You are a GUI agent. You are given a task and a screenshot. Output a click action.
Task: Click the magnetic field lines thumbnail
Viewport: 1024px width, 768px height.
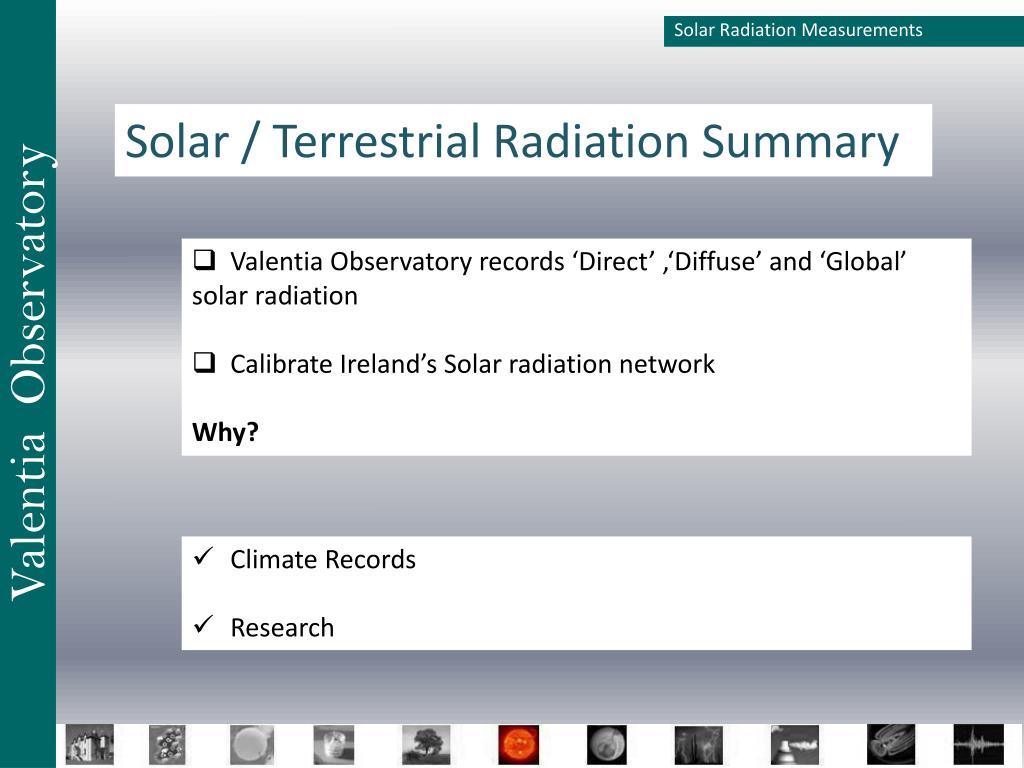891,744
